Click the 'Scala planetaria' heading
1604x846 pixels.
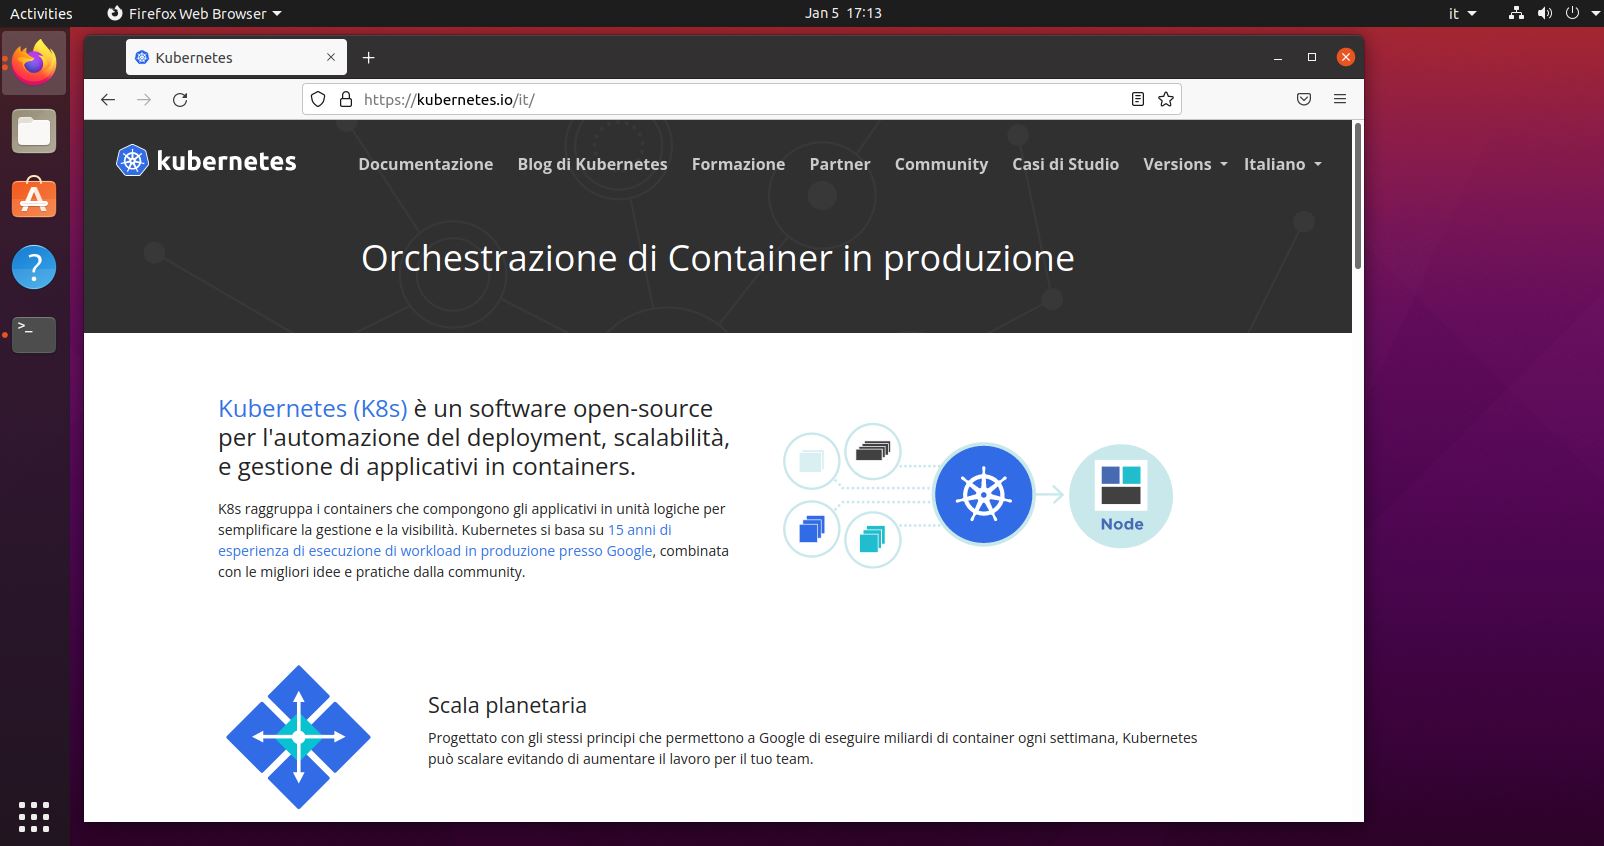click(507, 705)
